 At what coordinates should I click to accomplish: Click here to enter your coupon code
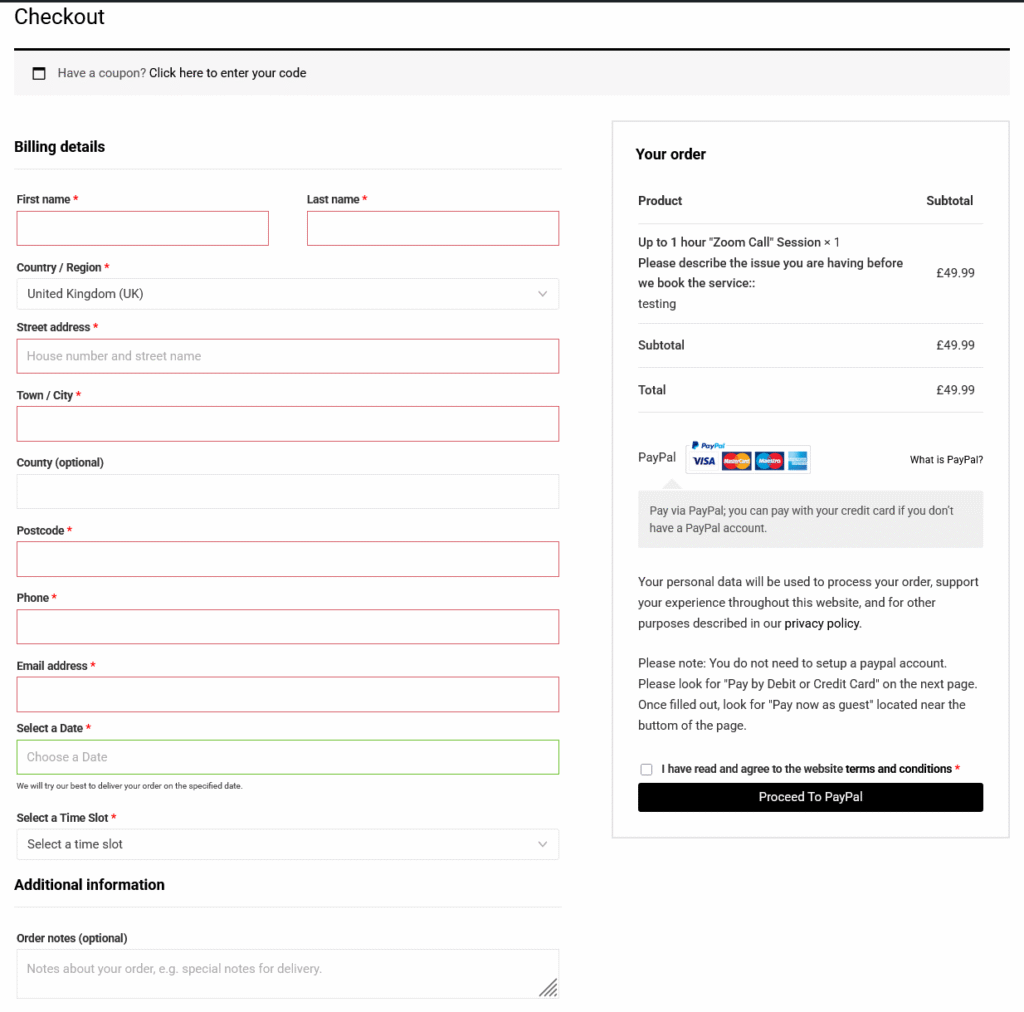pos(228,73)
